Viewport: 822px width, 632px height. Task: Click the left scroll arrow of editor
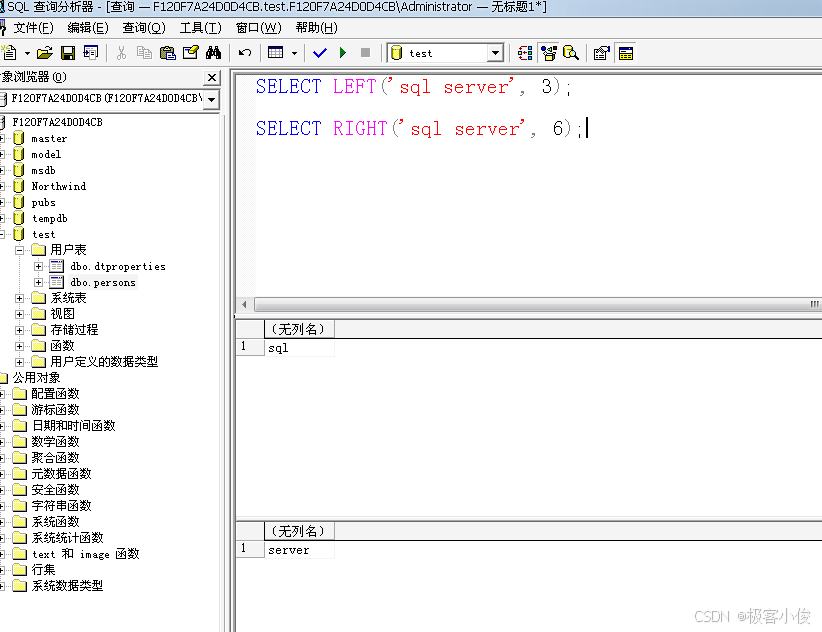point(244,304)
